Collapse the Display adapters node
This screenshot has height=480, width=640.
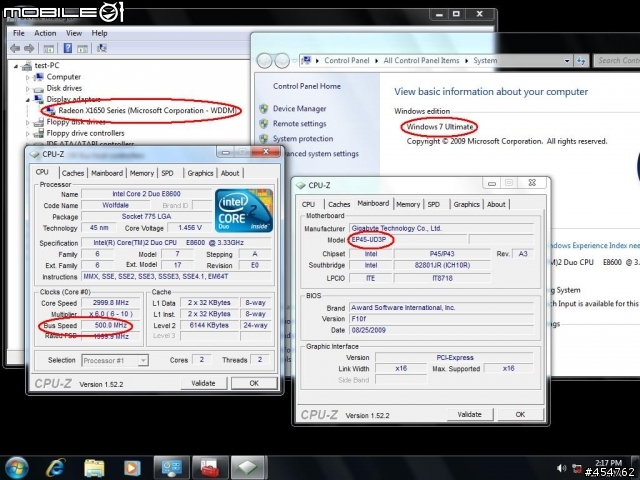click(27, 99)
